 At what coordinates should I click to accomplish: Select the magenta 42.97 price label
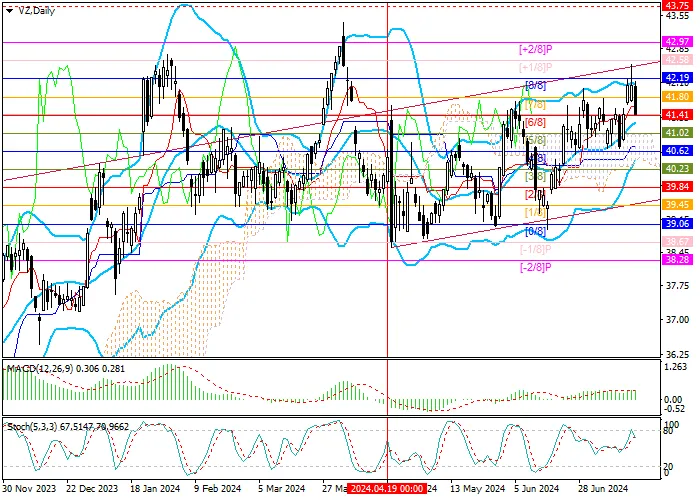tap(677, 42)
